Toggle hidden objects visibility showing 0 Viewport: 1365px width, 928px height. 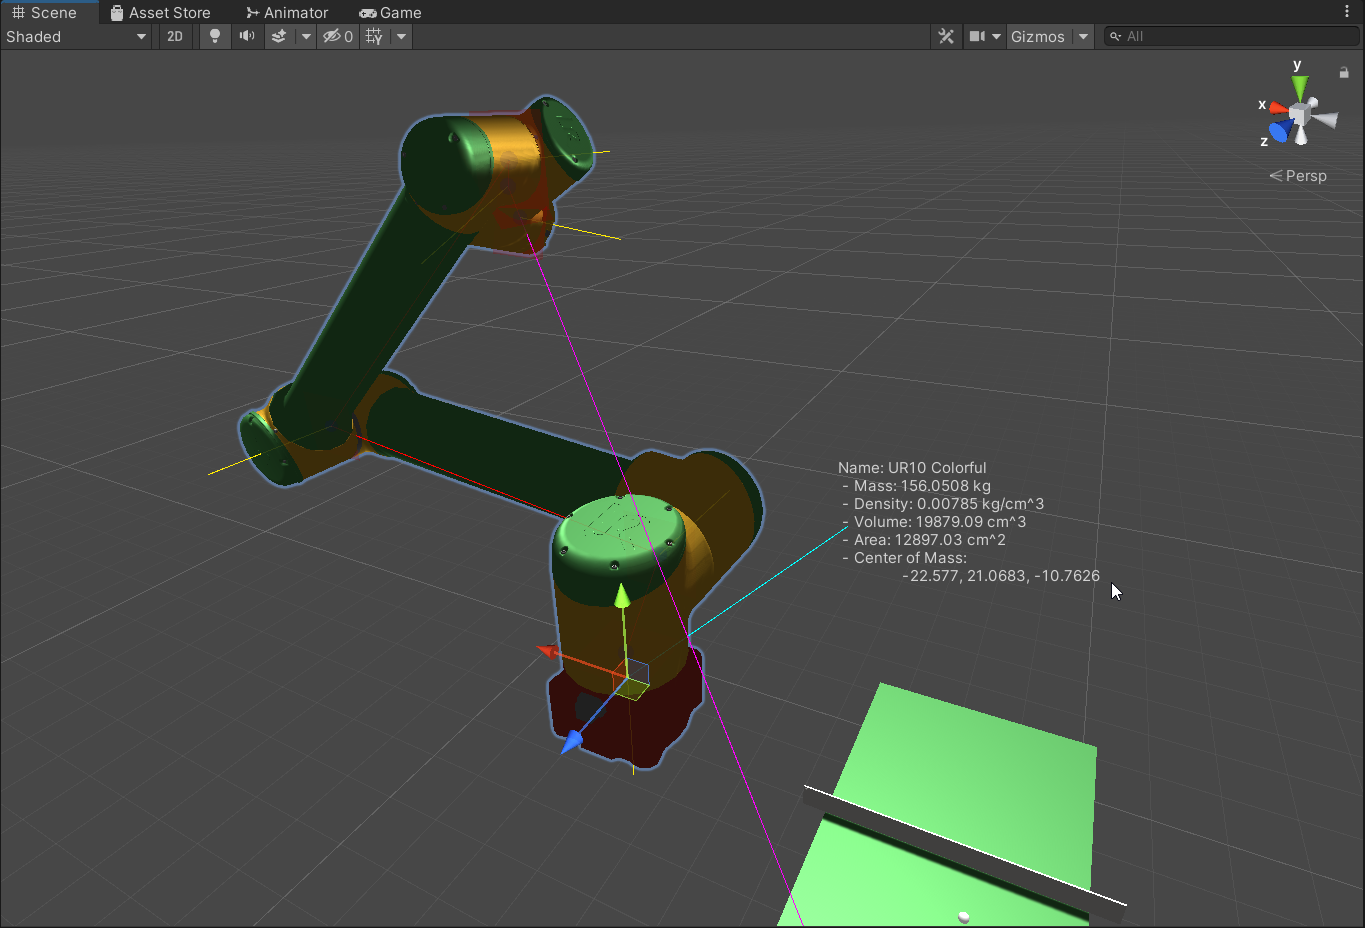338,37
